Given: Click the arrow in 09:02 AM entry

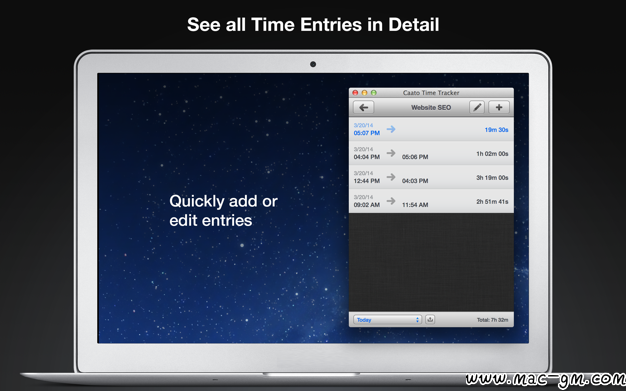Looking at the screenshot, I should point(391,201).
